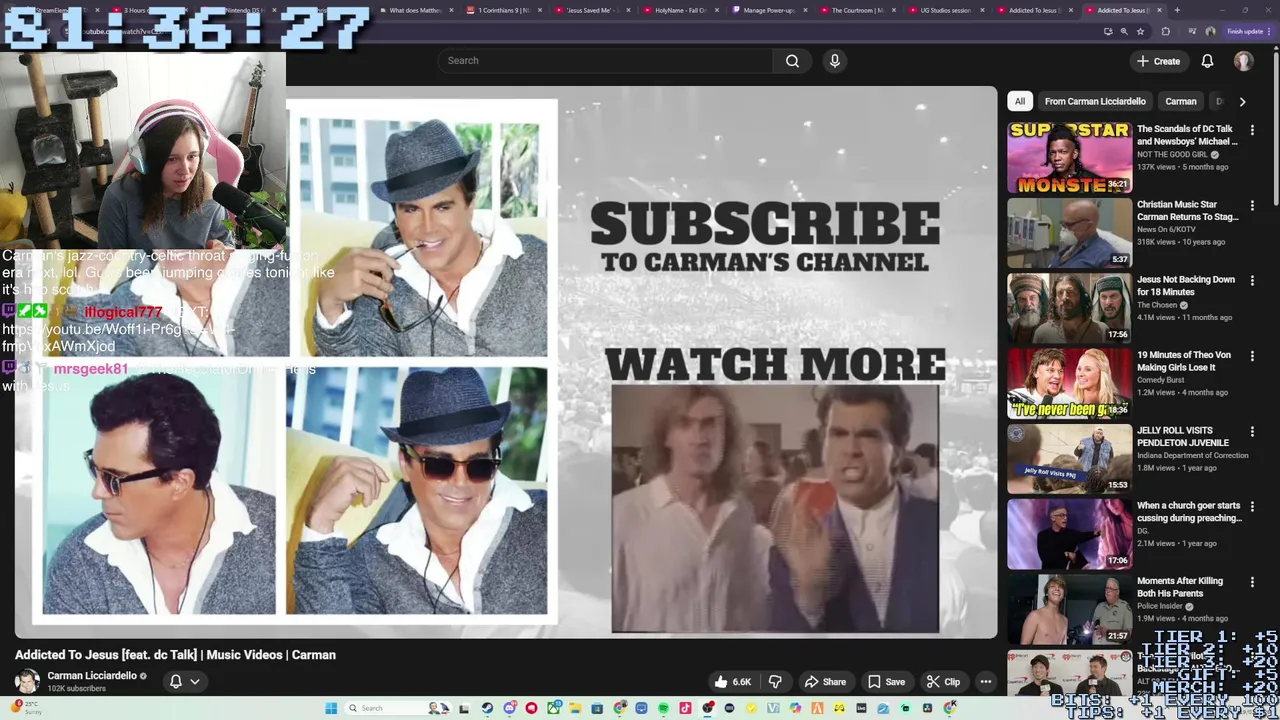Open the YouTube account avatar menu

point(1243,61)
